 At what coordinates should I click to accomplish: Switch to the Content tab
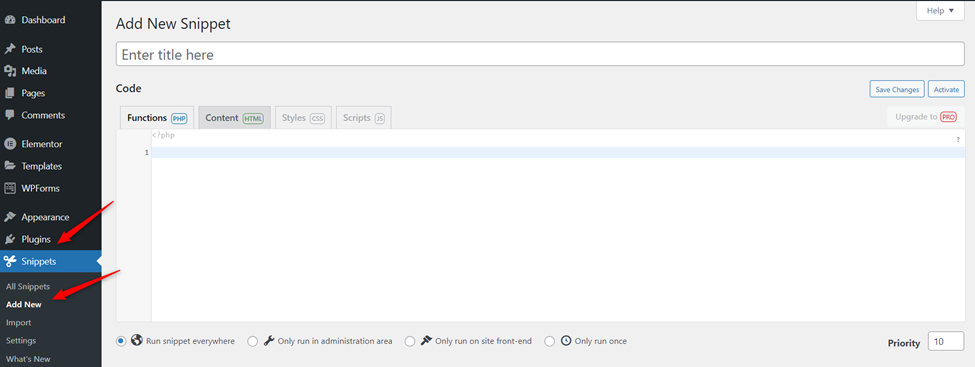(x=234, y=118)
